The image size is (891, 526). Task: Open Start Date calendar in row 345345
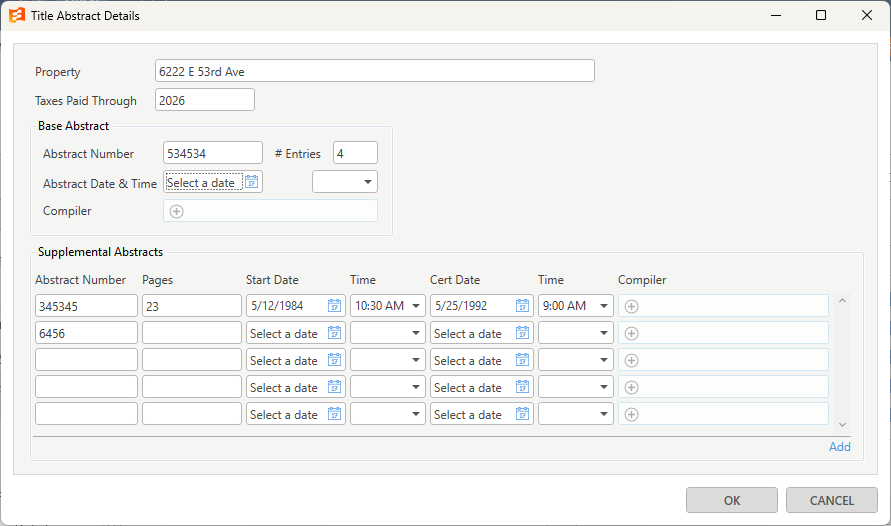[x=335, y=306]
